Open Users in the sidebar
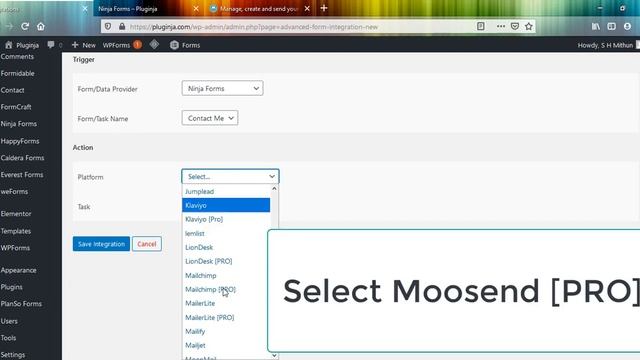Viewport: 640px width, 360px height. pyautogui.click(x=9, y=321)
